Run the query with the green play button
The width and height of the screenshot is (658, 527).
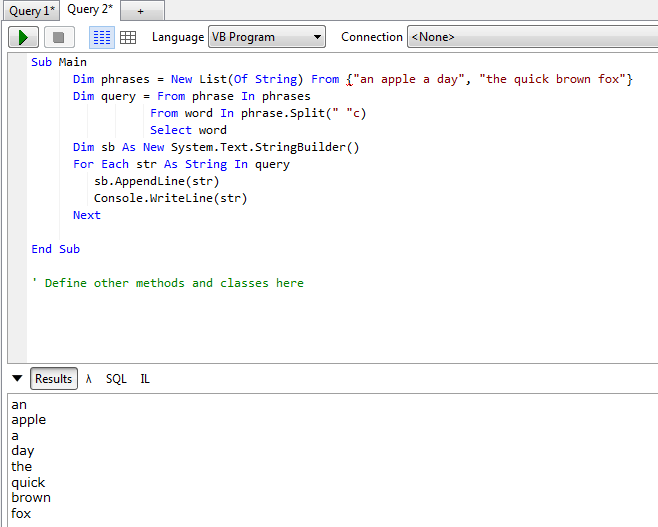[x=24, y=37]
